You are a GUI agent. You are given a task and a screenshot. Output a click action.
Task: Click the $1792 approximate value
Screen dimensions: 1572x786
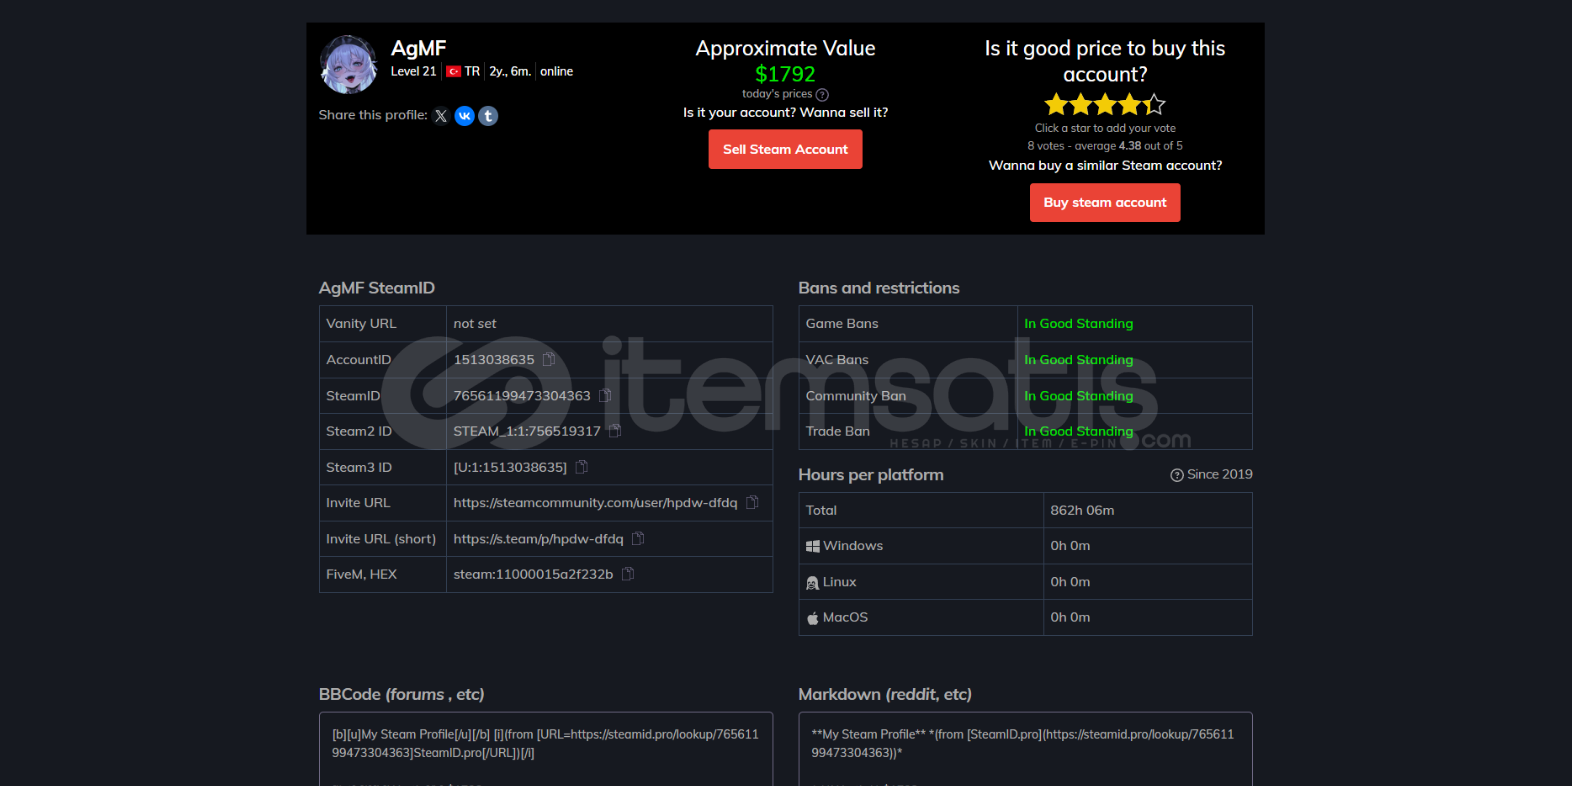[x=785, y=74]
